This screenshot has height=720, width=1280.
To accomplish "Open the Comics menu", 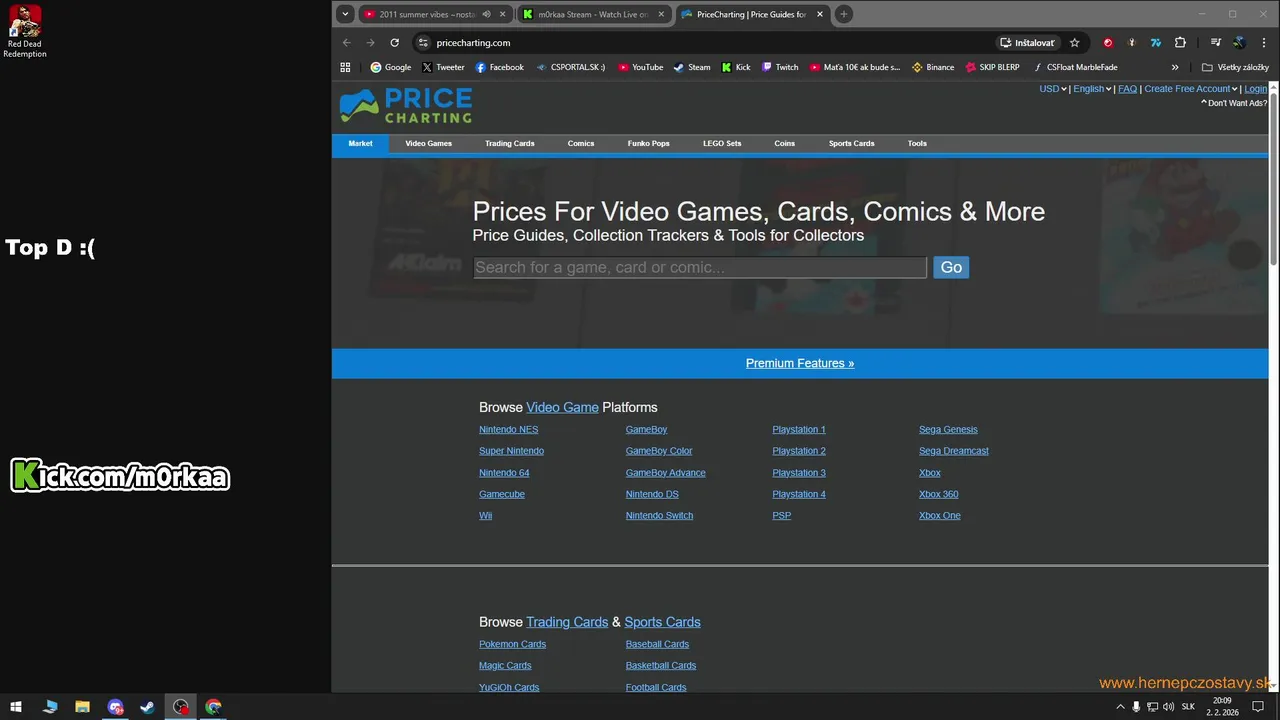I will click(581, 144).
